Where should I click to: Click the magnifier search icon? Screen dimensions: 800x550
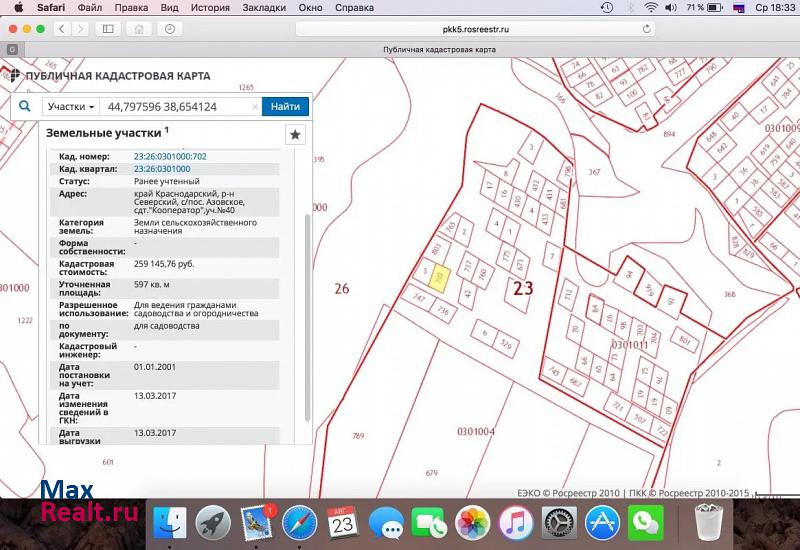(25, 106)
